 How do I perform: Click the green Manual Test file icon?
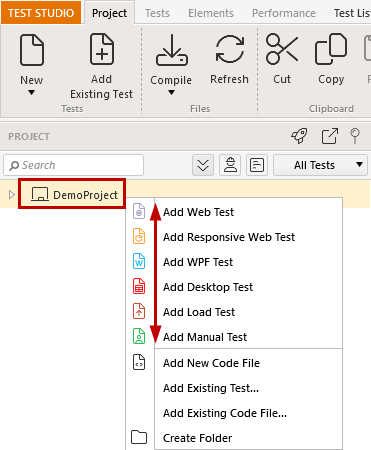(139, 336)
